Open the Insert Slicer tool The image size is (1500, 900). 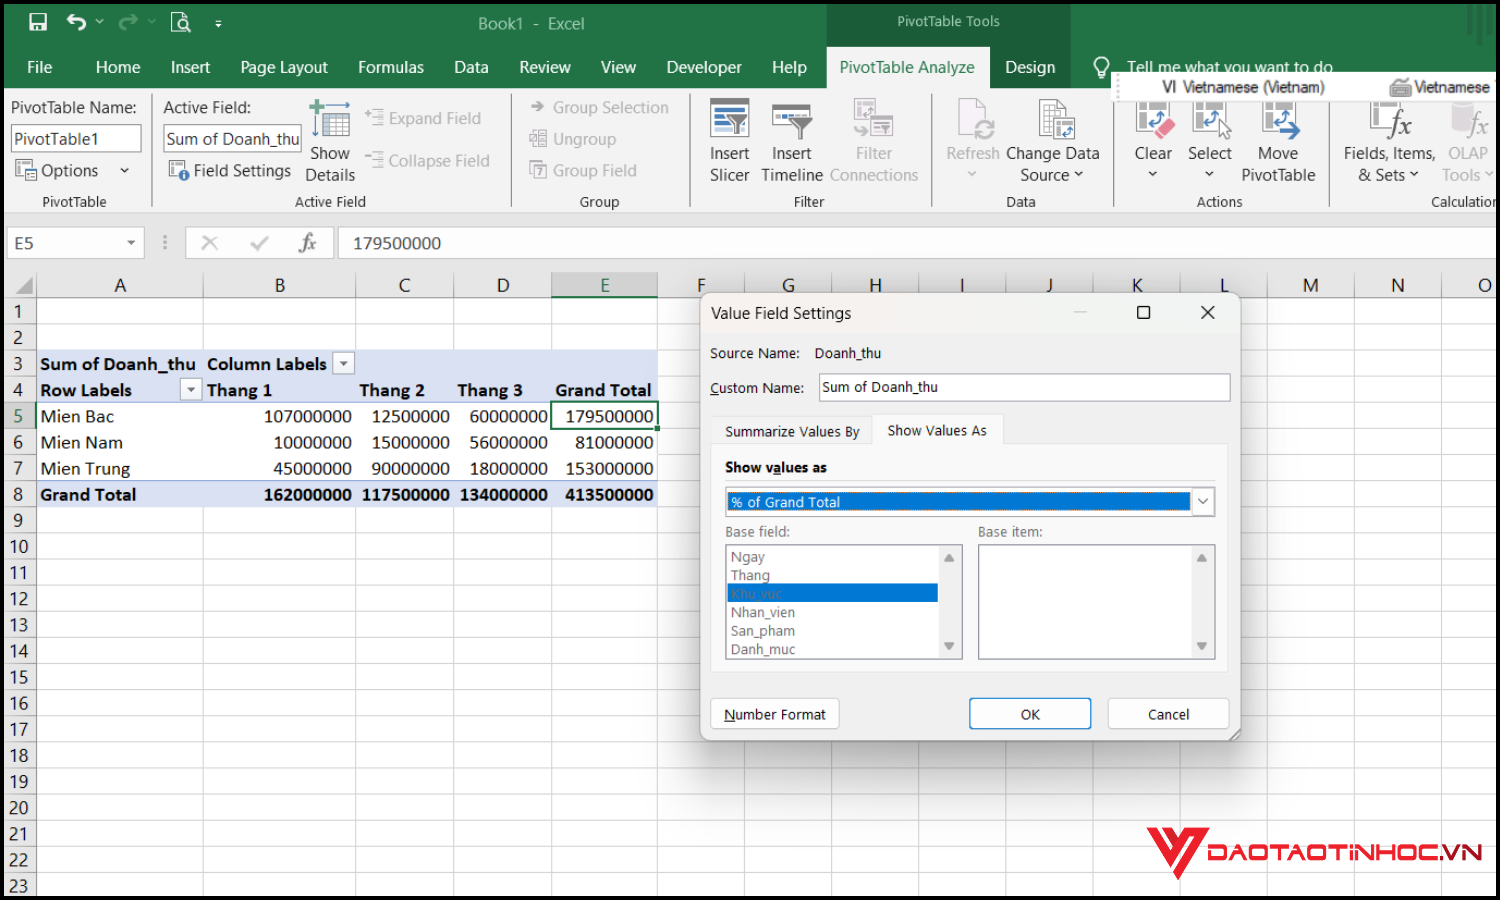point(729,140)
